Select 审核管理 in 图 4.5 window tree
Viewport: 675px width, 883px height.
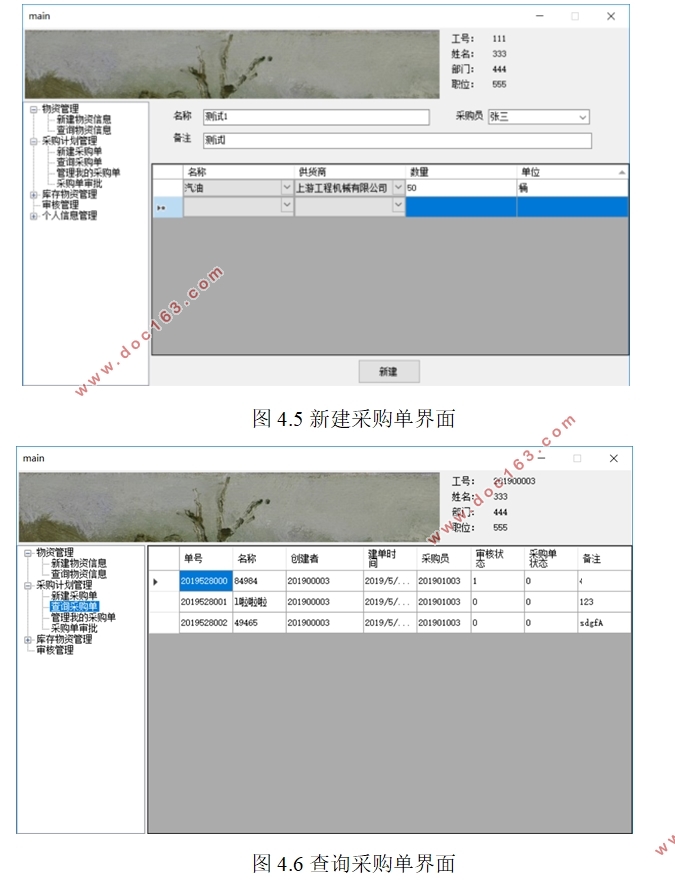60,206
